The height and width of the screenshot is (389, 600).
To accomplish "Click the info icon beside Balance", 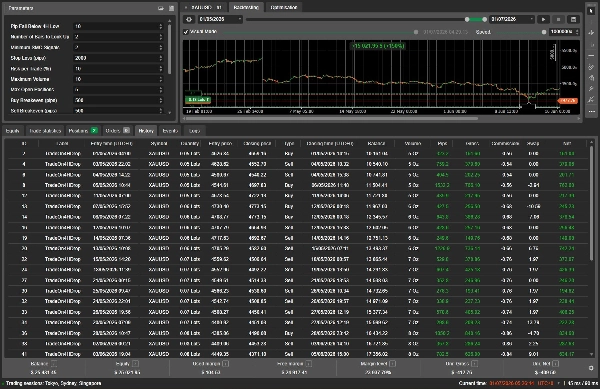I will [x=54, y=364].
